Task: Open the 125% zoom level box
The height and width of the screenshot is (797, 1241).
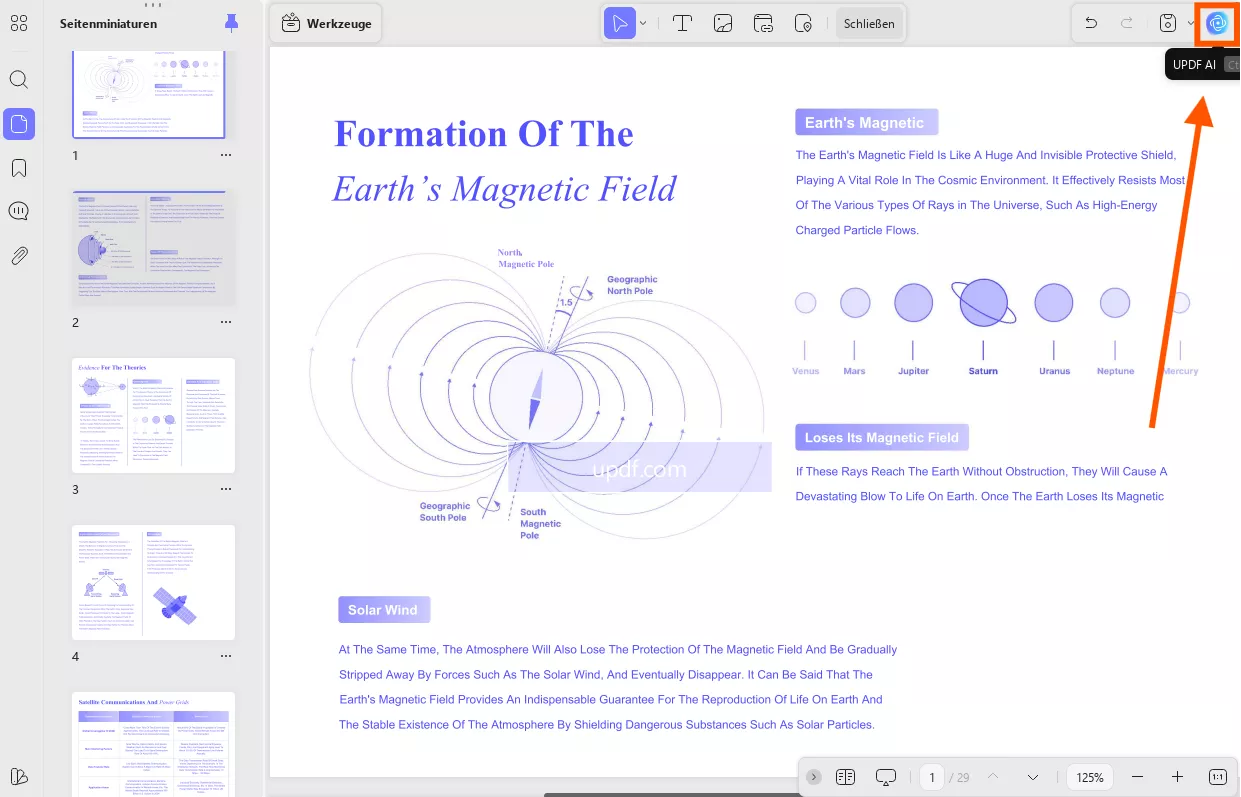Action: (x=1090, y=777)
